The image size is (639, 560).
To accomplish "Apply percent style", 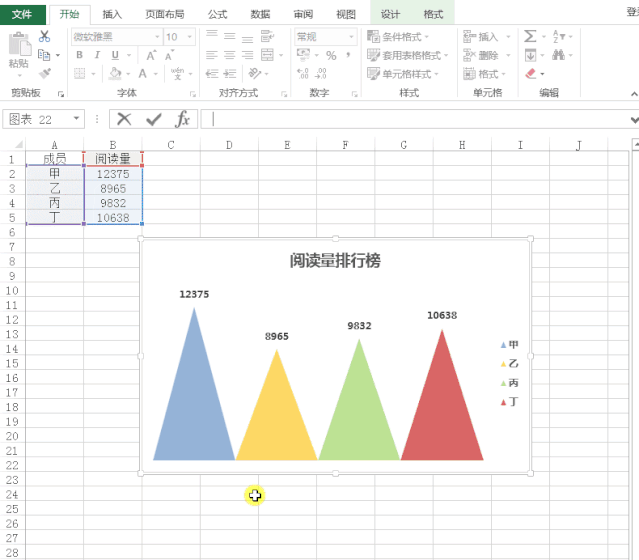I will point(331,55).
